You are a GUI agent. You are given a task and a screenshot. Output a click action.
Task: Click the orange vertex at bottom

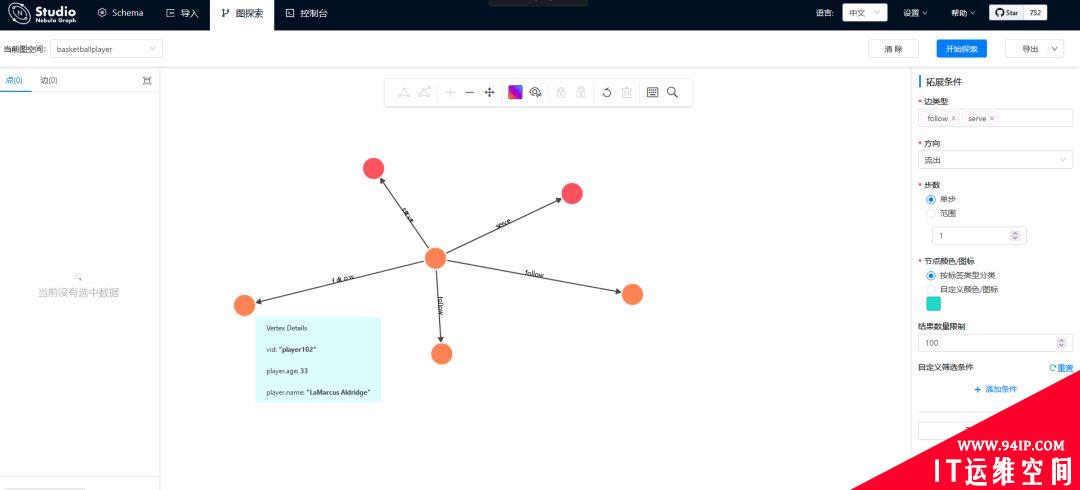pos(442,354)
